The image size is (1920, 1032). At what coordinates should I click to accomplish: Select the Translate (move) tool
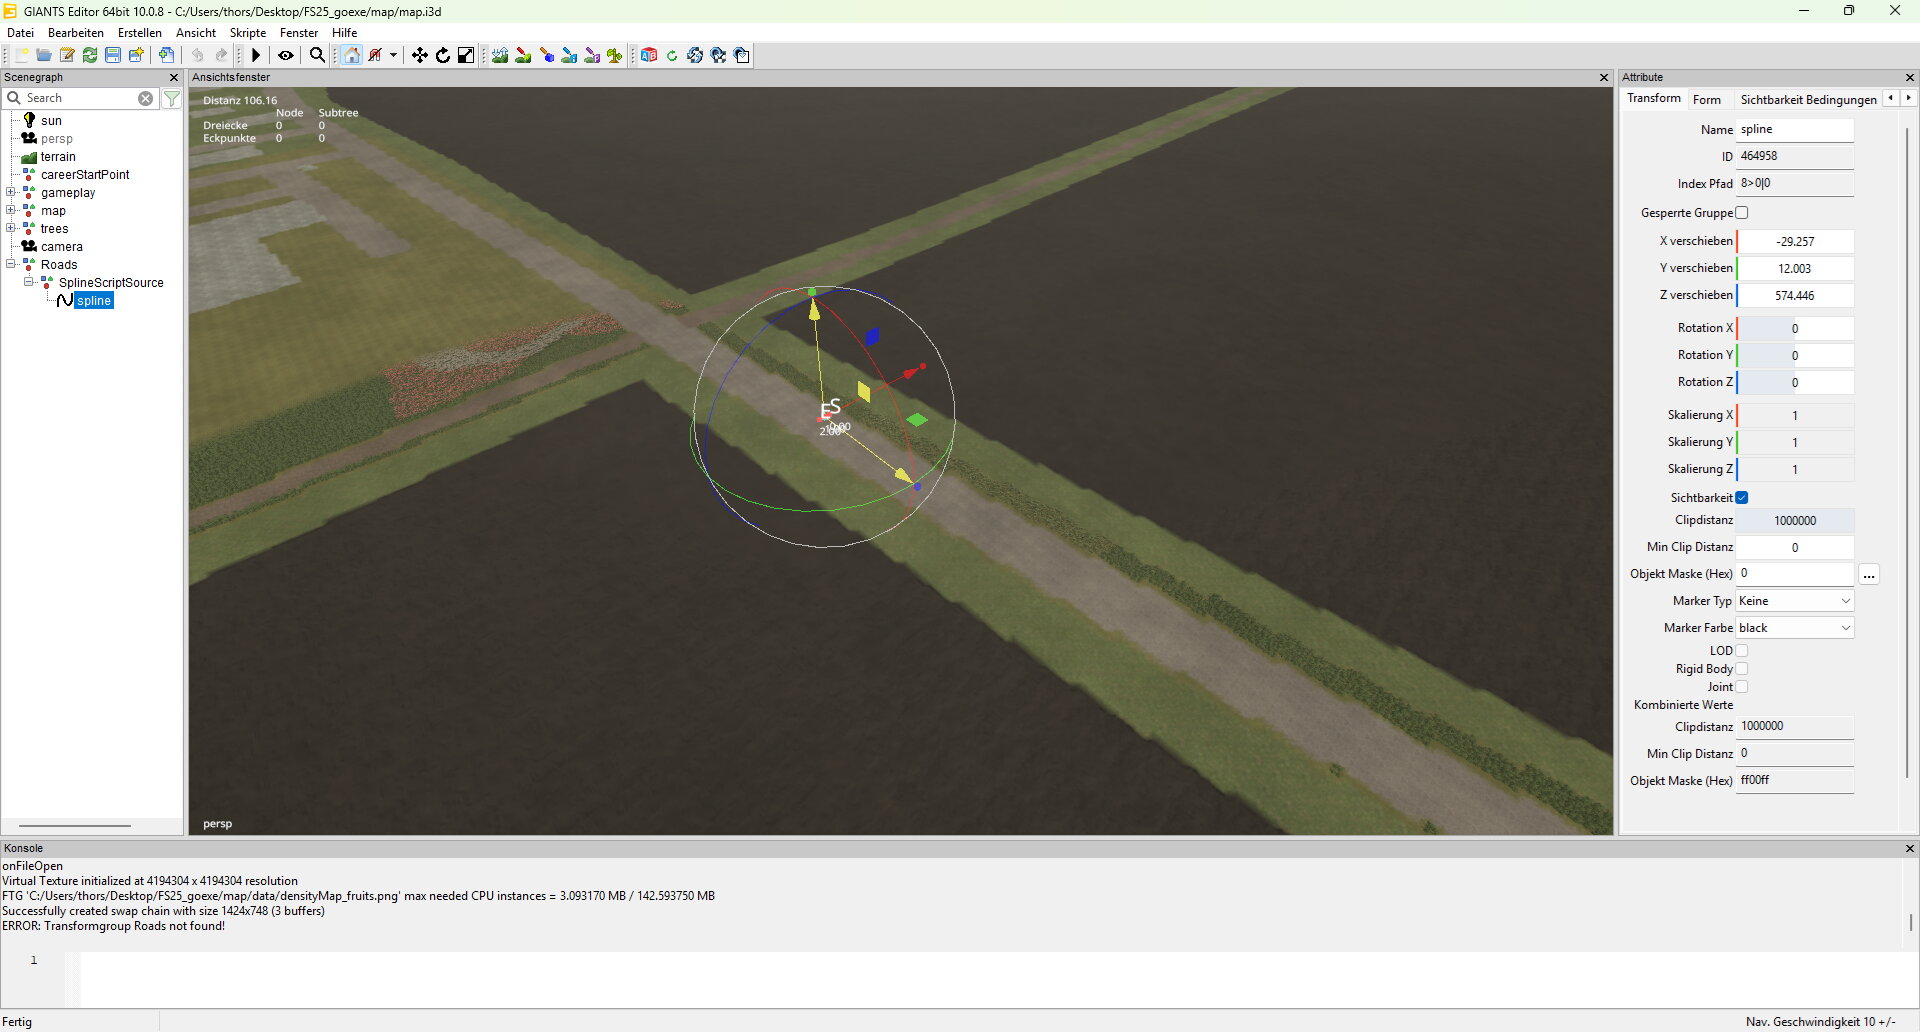coord(420,56)
